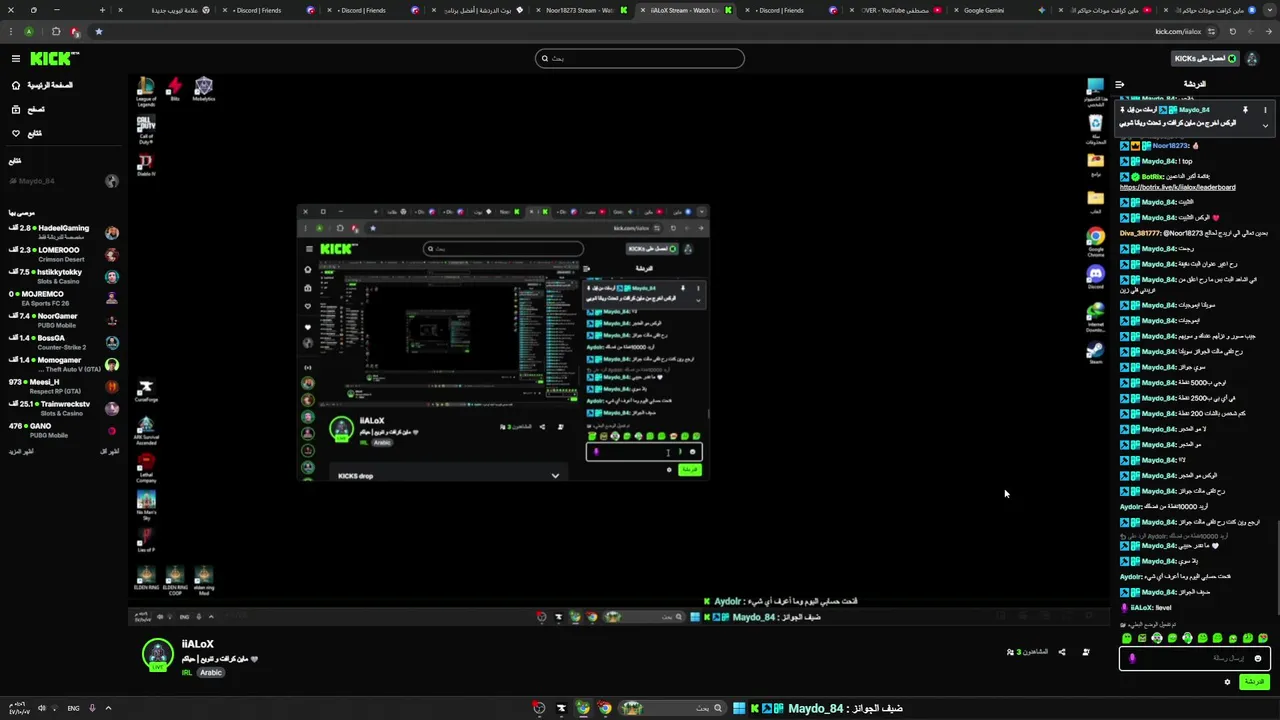The width and height of the screenshot is (1280, 720).
Task: Show the viewers count list
Action: [1028, 652]
